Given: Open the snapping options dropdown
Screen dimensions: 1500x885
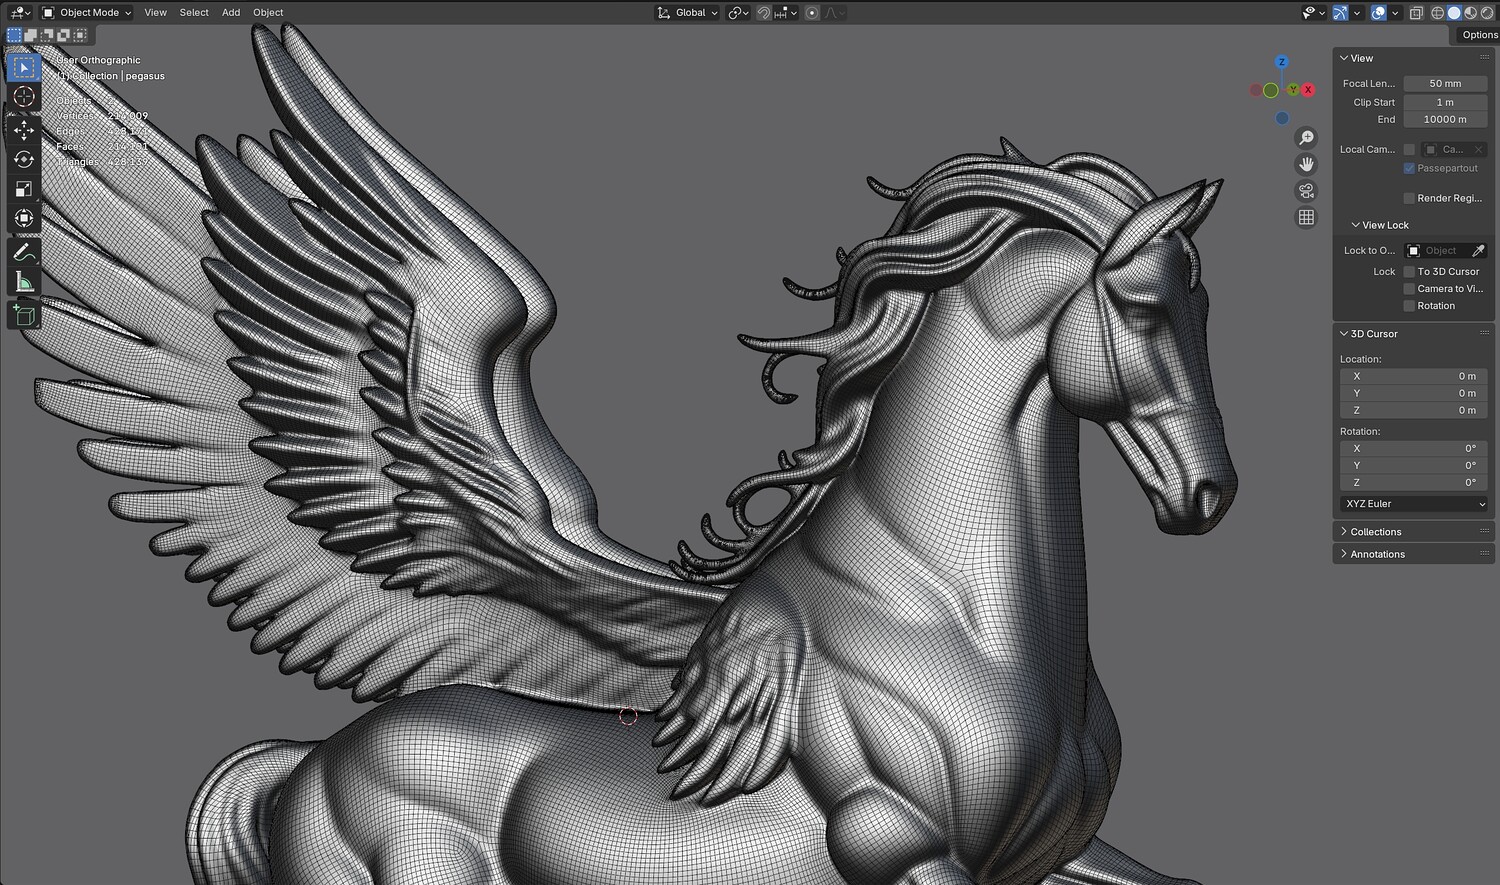Looking at the screenshot, I should (x=785, y=13).
